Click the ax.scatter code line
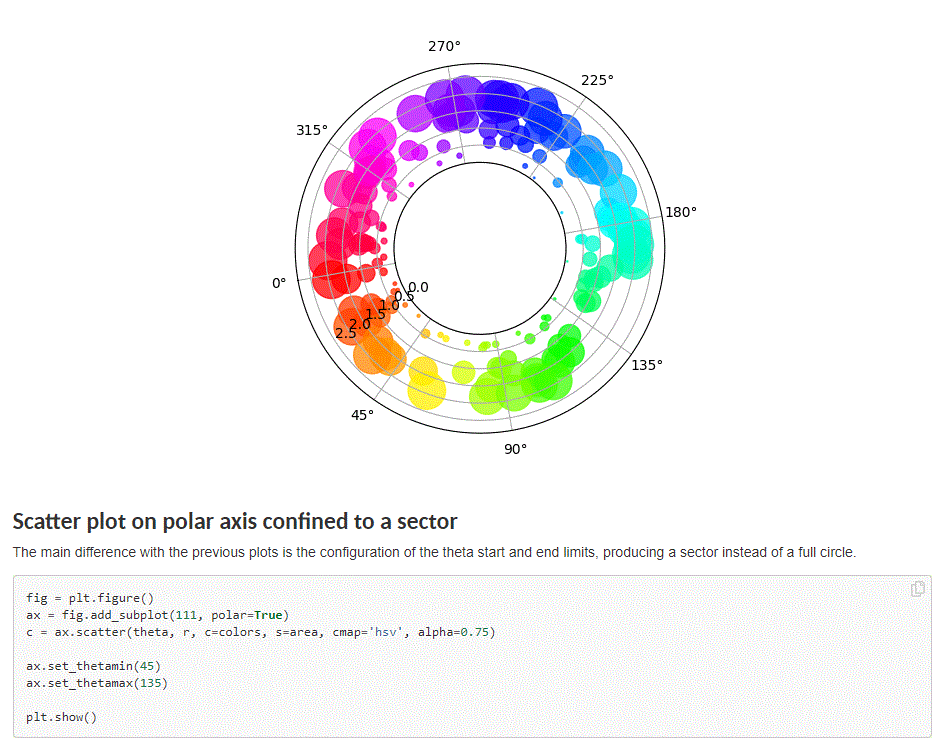This screenshot has width=943, height=750. point(260,632)
